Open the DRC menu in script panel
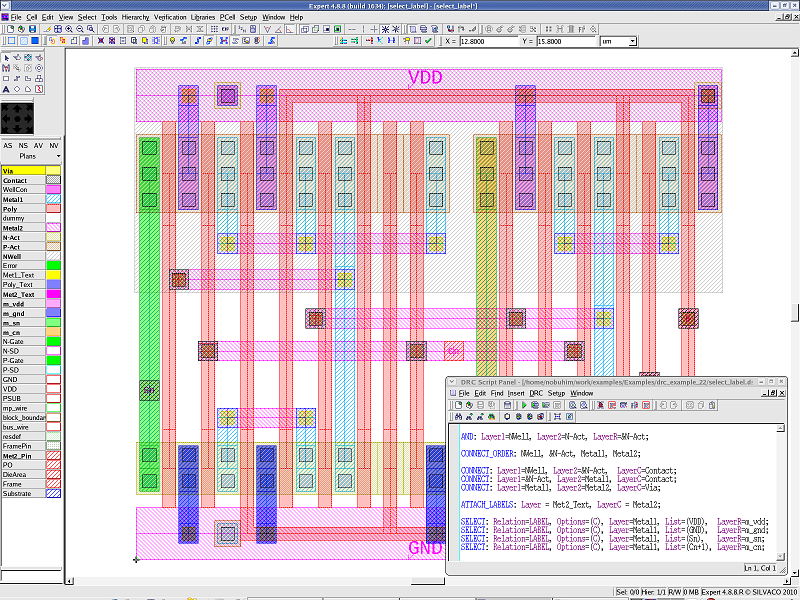The image size is (800, 600). tap(536, 393)
